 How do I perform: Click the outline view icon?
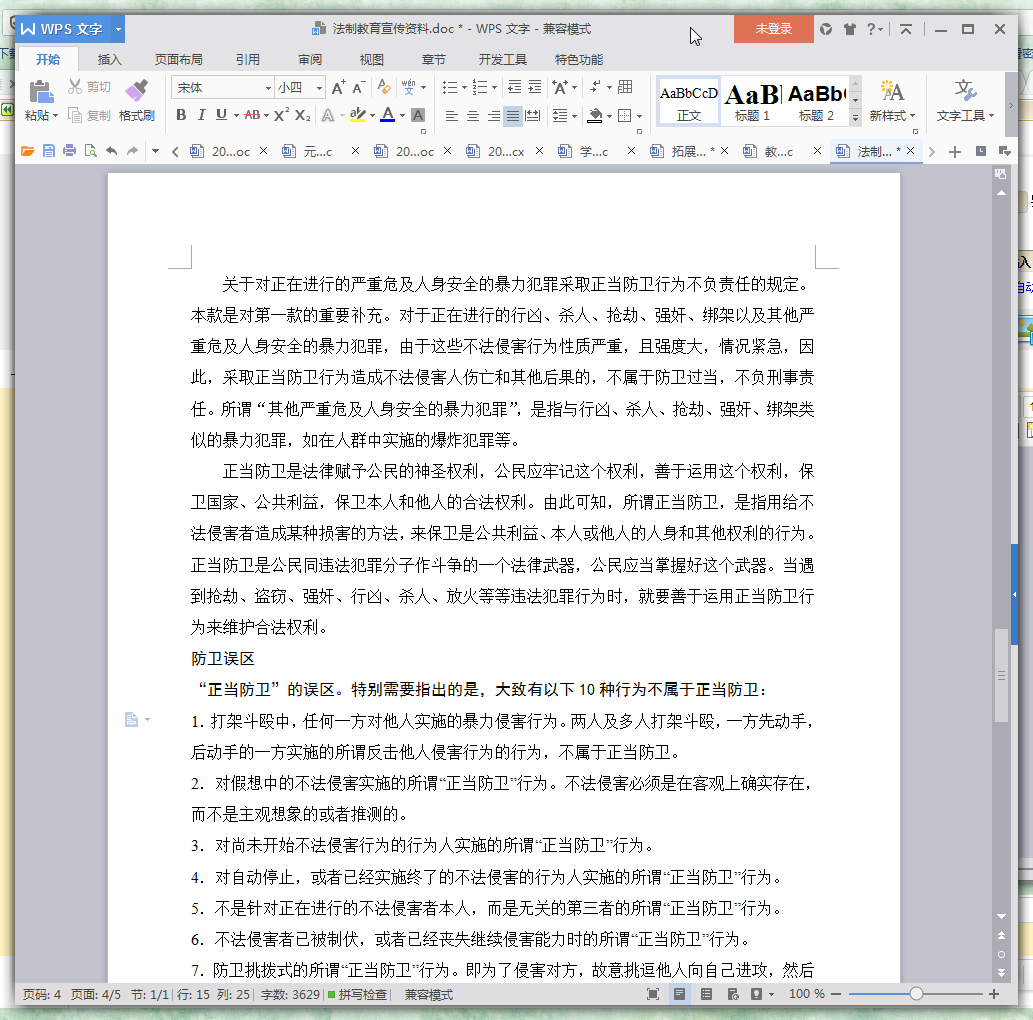coord(706,994)
